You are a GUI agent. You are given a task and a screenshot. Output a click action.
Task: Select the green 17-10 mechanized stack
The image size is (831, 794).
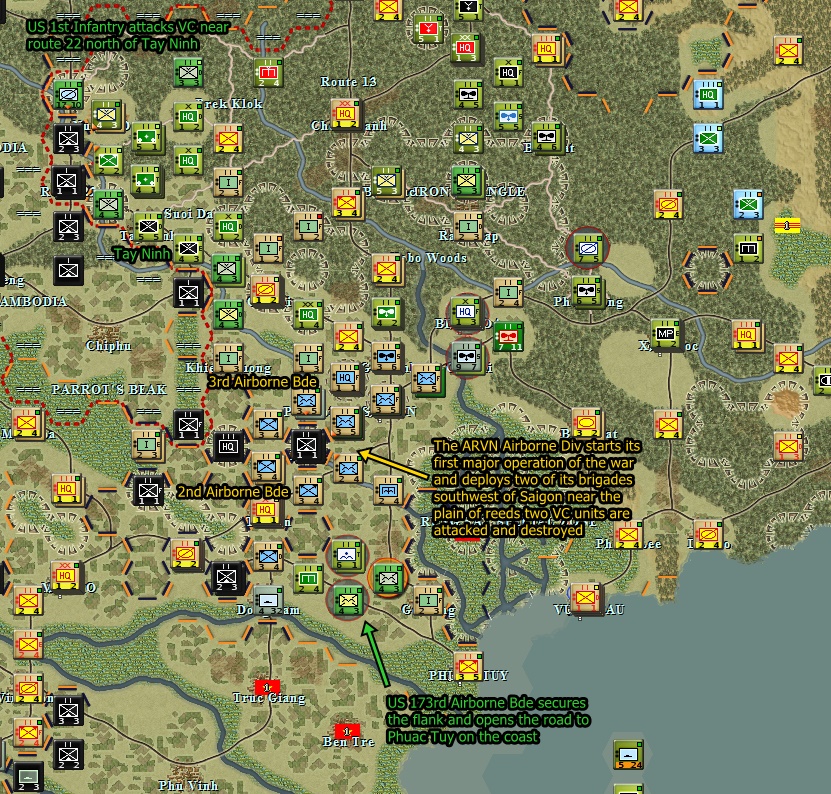coord(68,94)
